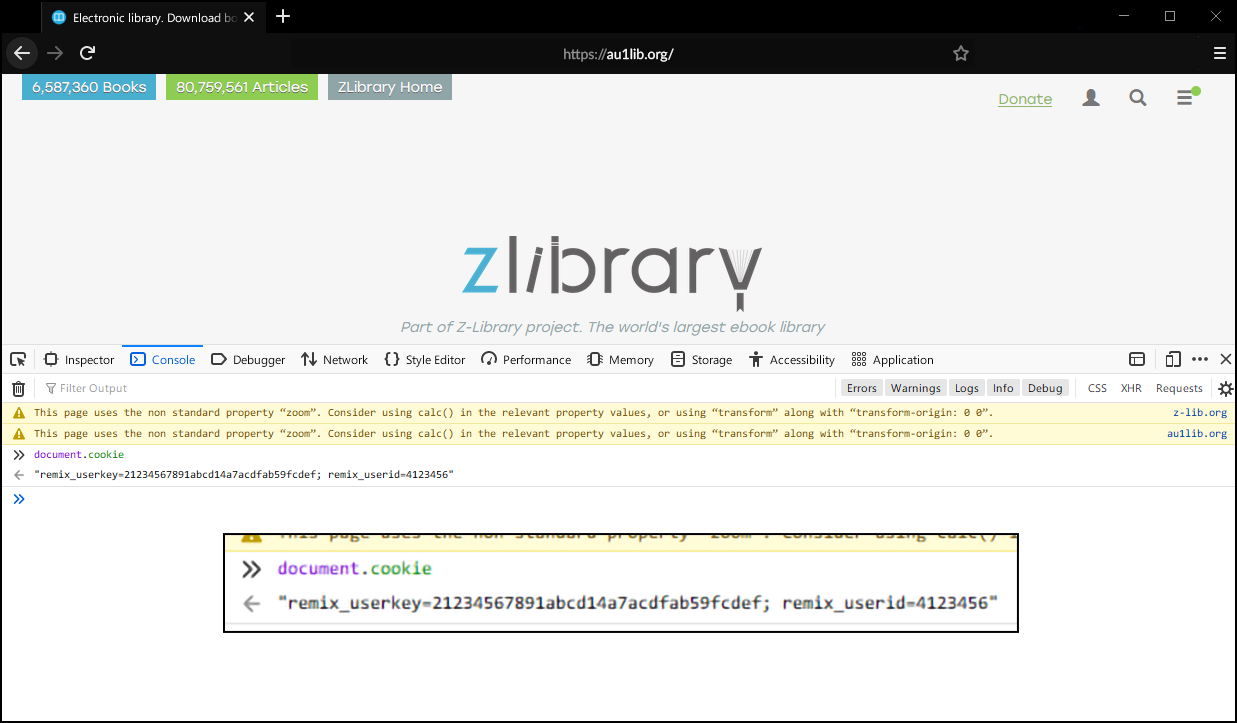Open a new tab with the plus button

[283, 16]
